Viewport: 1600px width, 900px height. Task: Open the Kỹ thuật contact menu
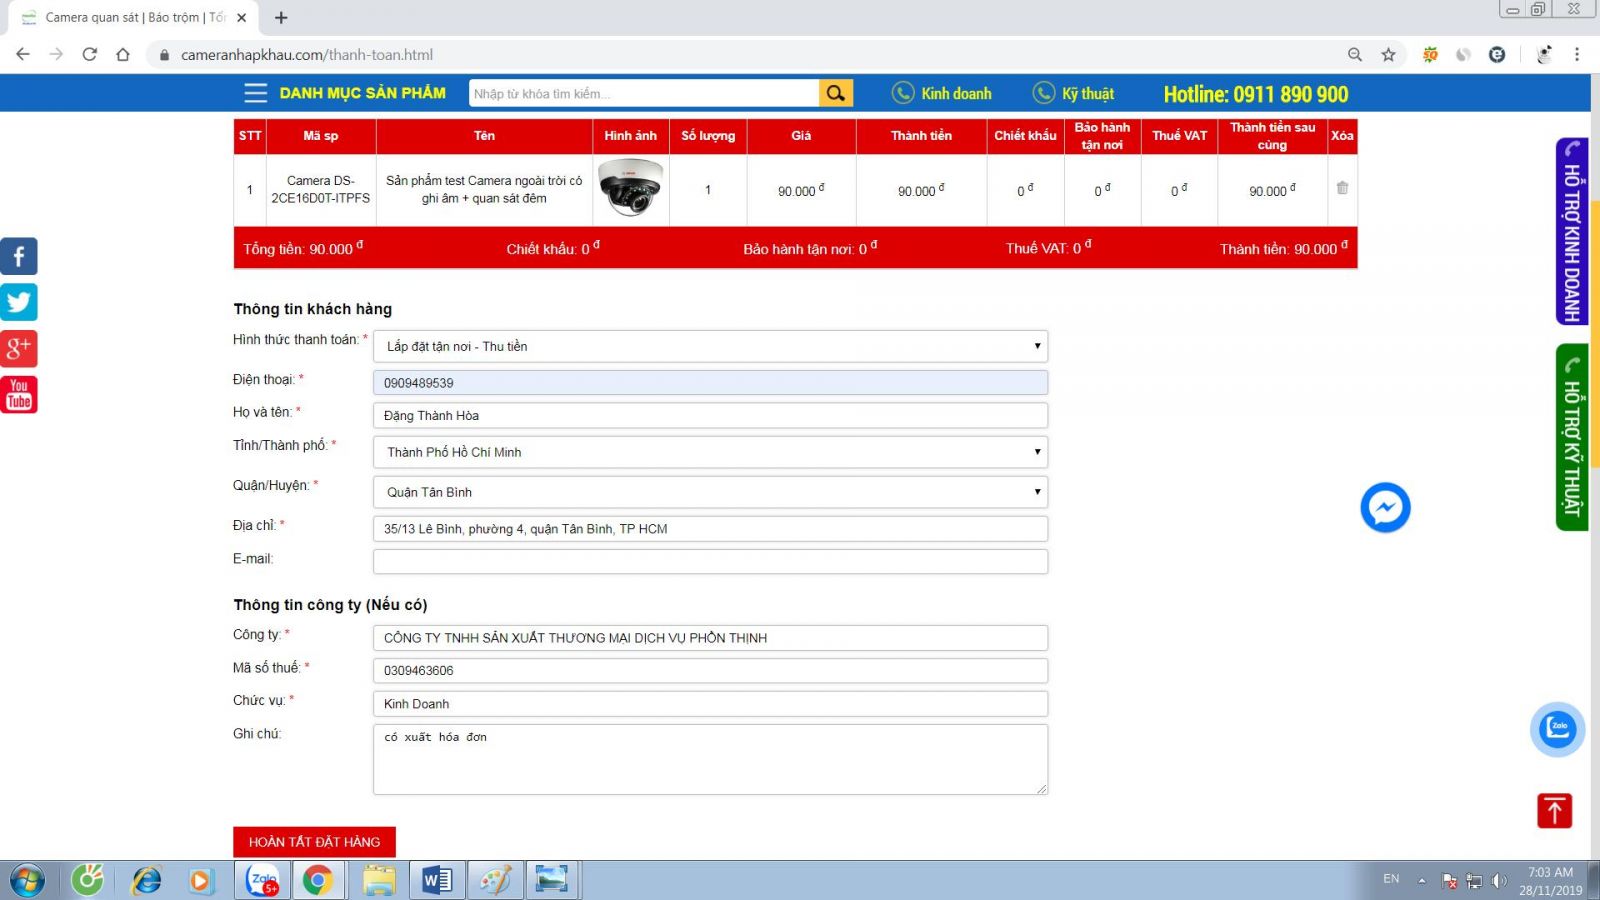pos(1073,93)
